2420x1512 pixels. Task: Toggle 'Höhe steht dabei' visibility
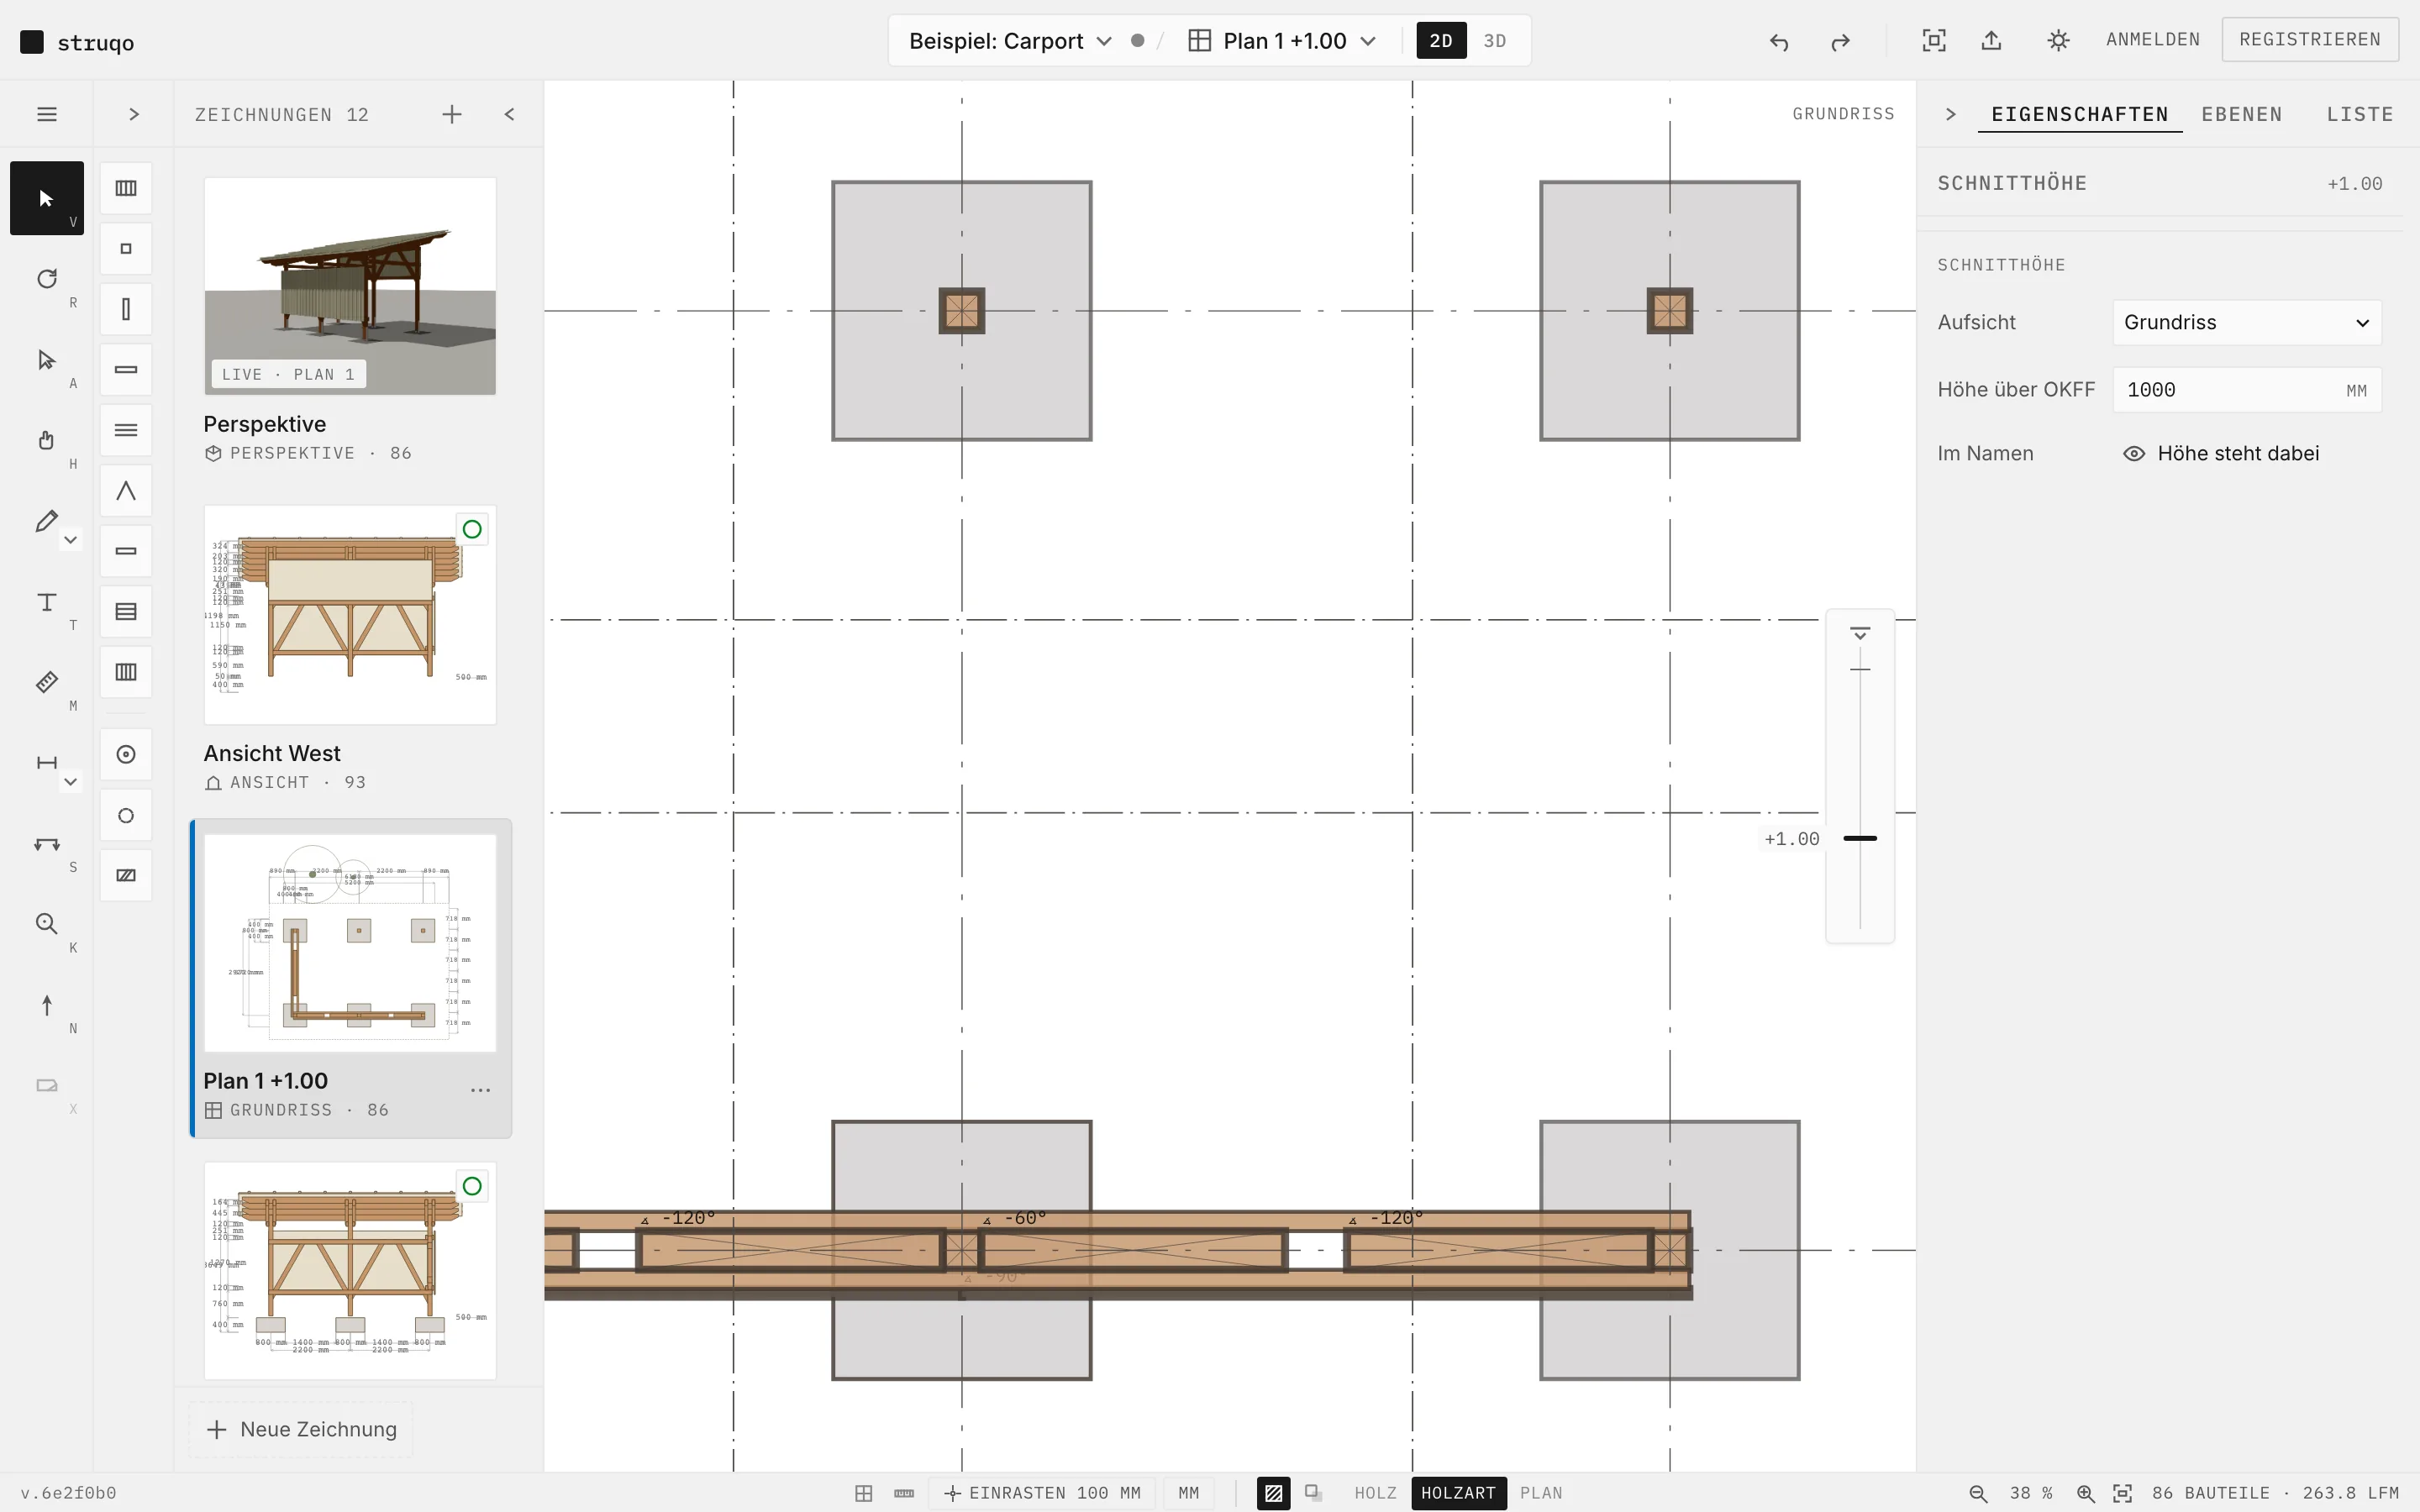(2220, 454)
